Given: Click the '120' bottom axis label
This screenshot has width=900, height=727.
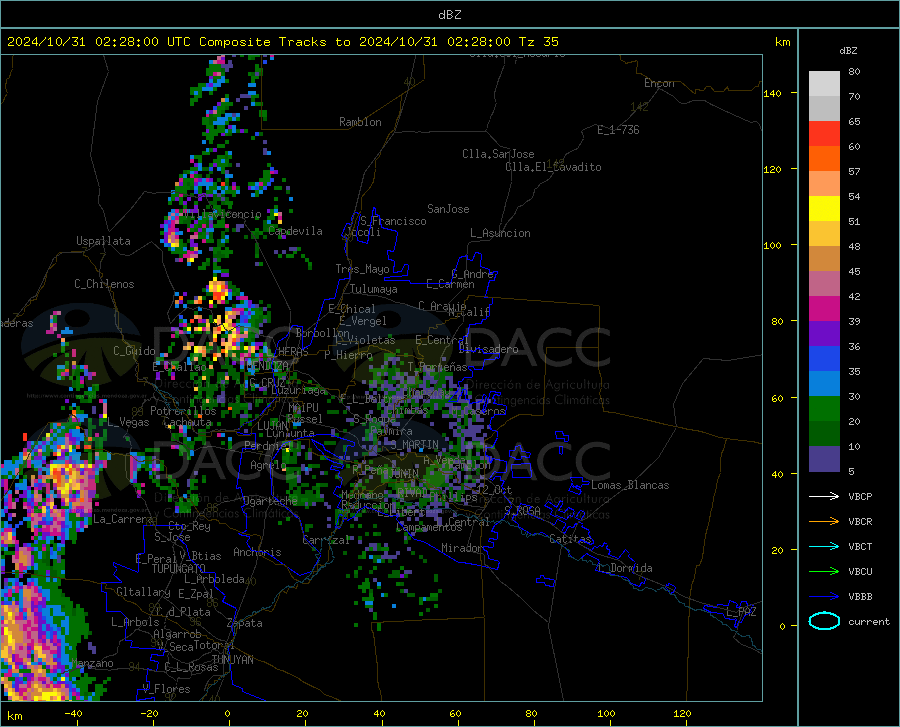Looking at the screenshot, I should pyautogui.click(x=682, y=714).
